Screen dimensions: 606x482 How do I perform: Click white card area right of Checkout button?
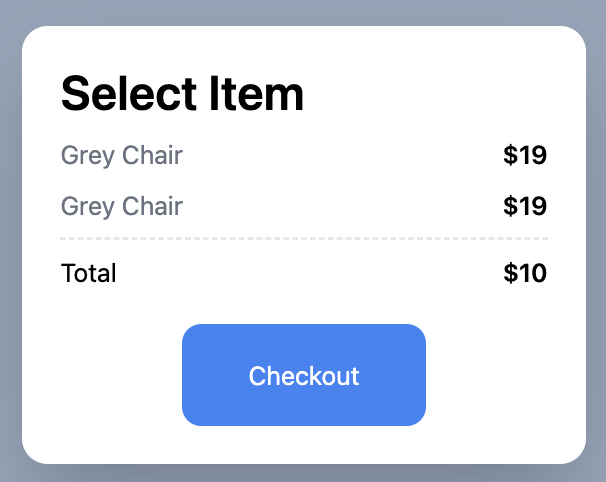[506, 375]
